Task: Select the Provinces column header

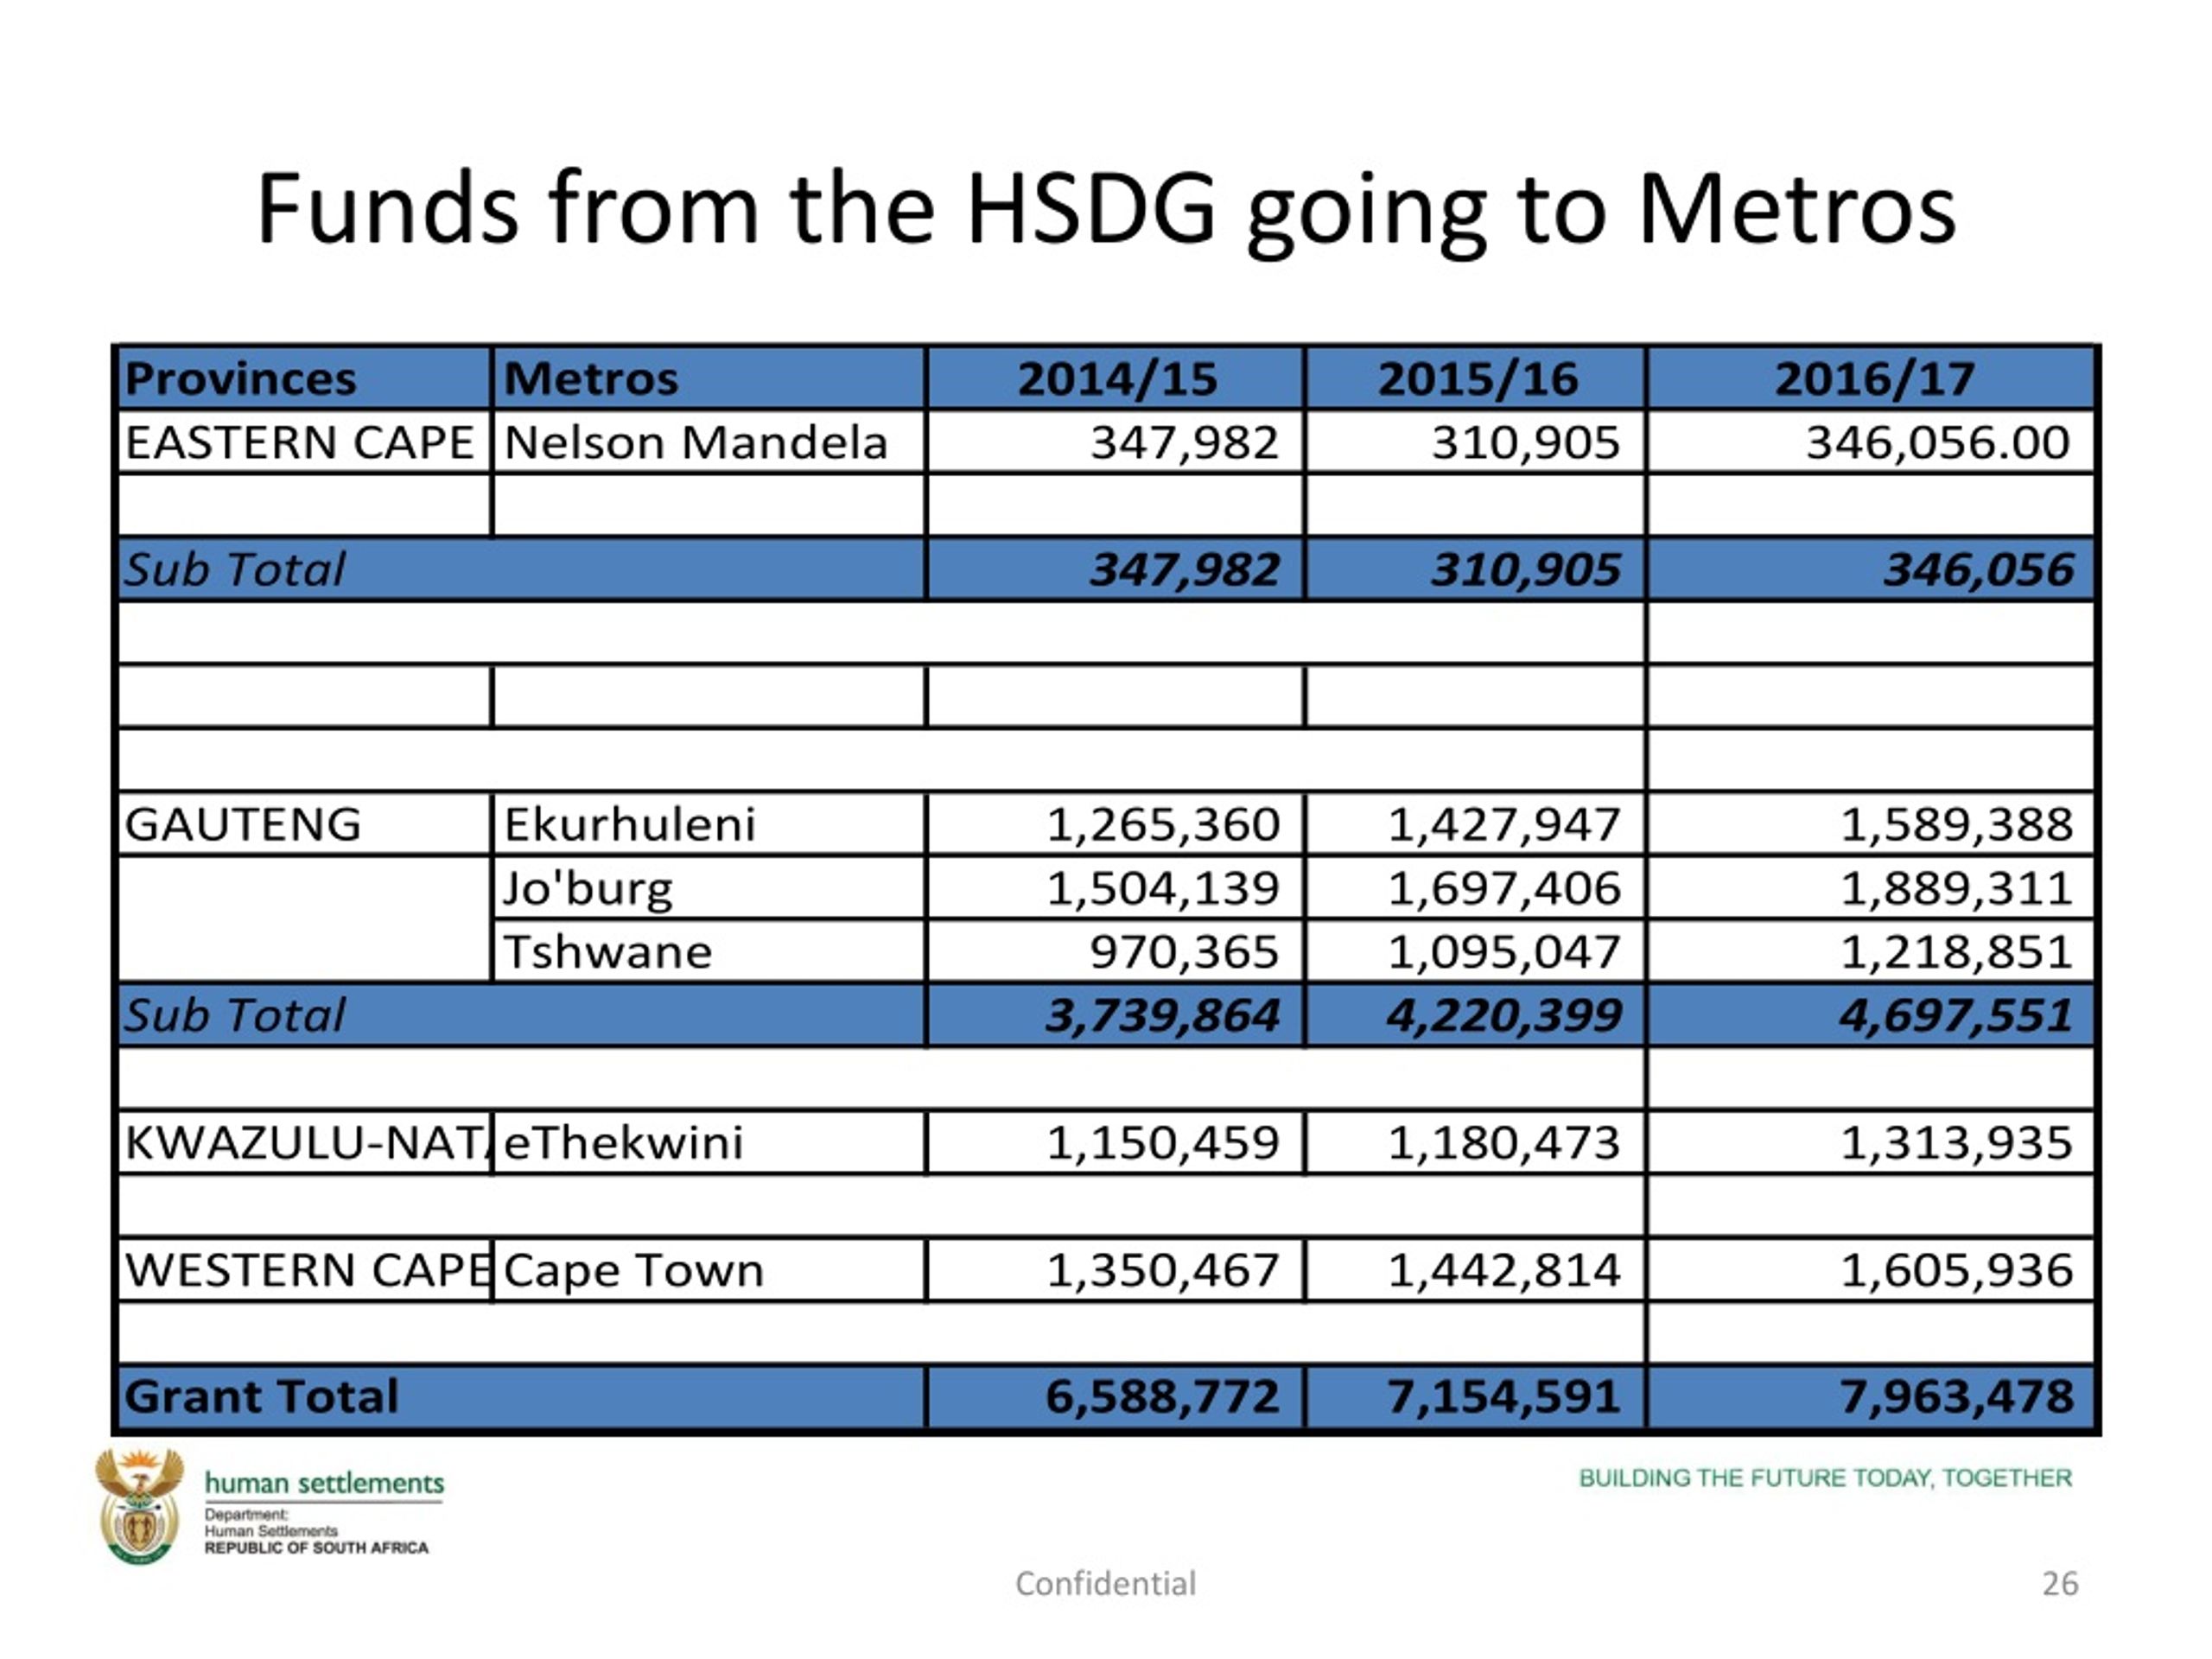Action: [x=304, y=378]
